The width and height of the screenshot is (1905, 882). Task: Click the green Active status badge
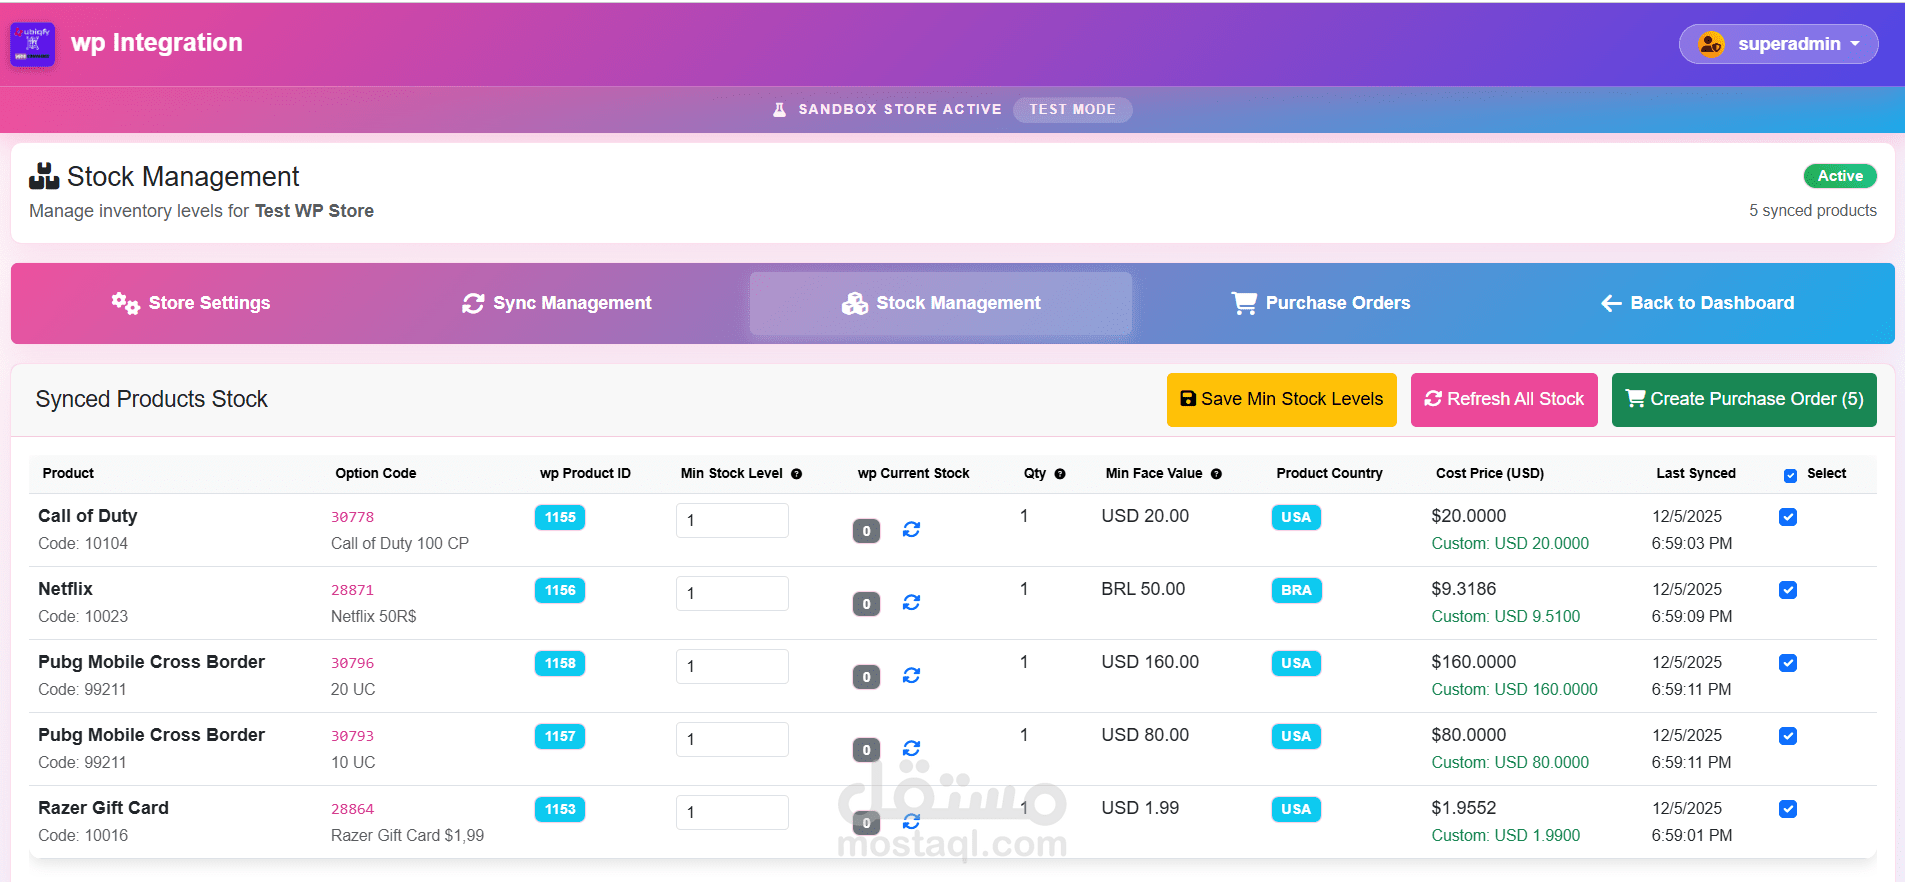coord(1840,176)
